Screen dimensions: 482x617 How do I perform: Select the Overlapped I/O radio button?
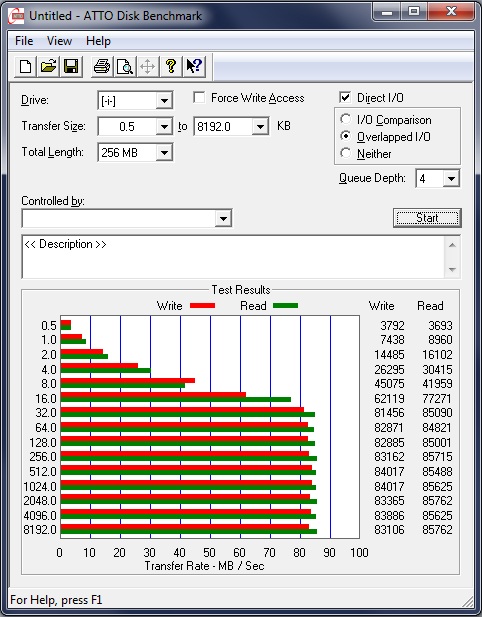click(x=345, y=136)
